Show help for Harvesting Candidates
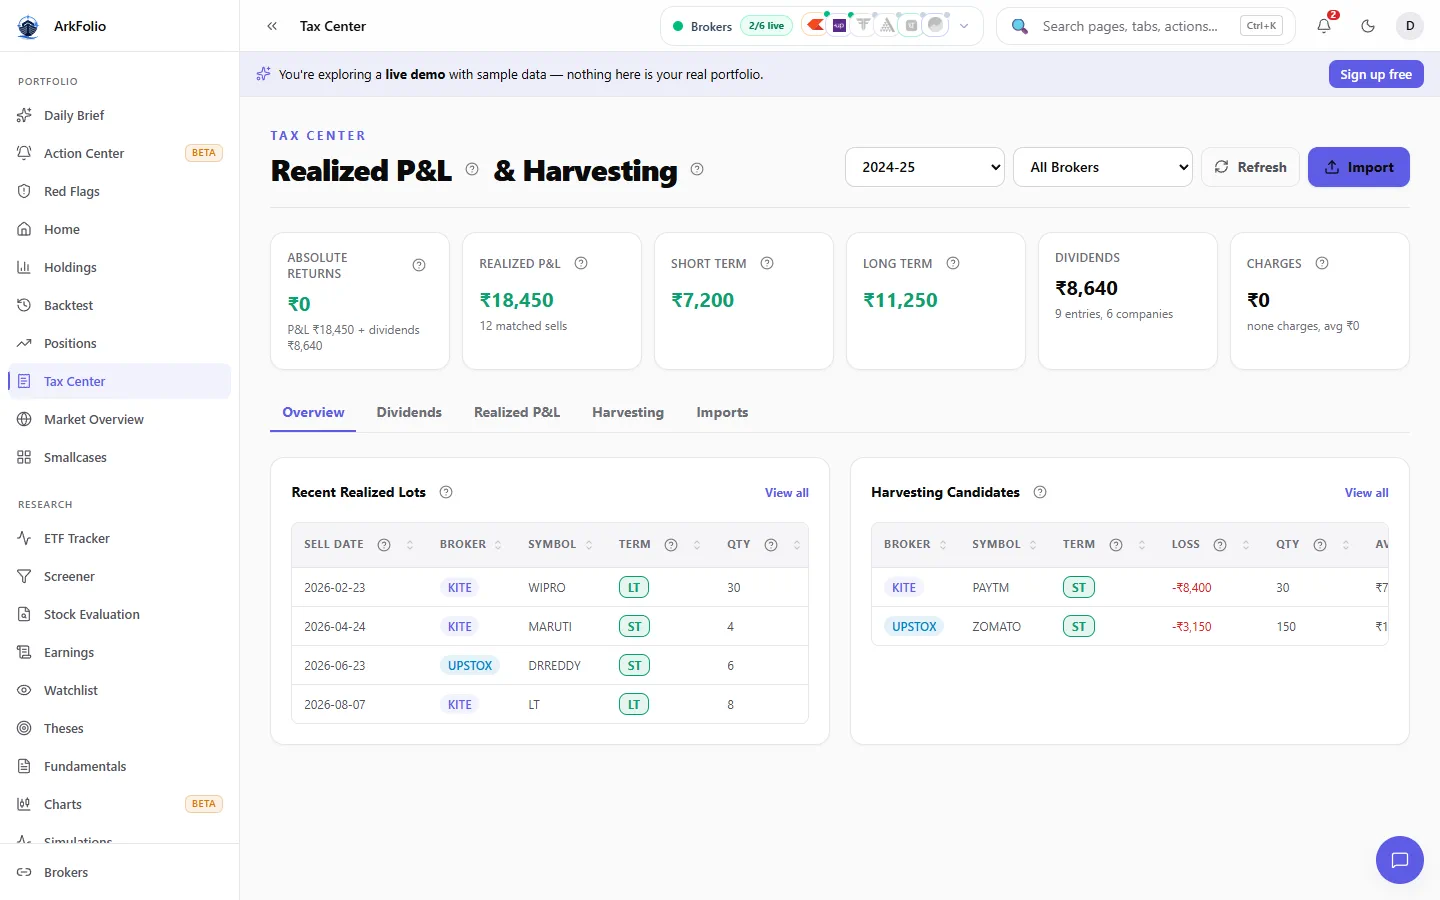Screen dimensions: 1440x900 pos(1040,492)
